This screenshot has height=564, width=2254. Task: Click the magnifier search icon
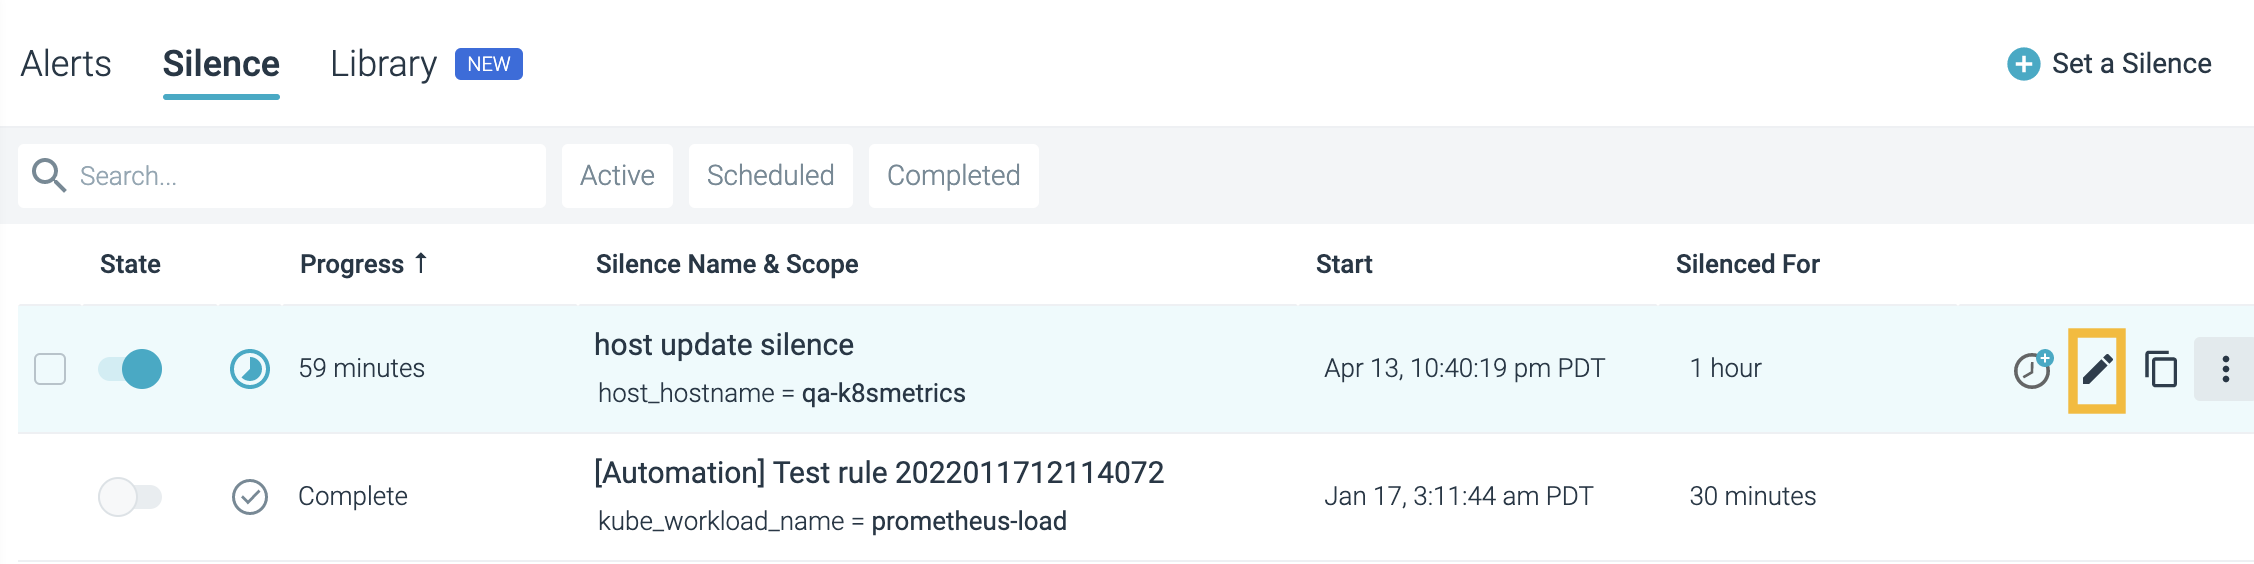tap(49, 175)
